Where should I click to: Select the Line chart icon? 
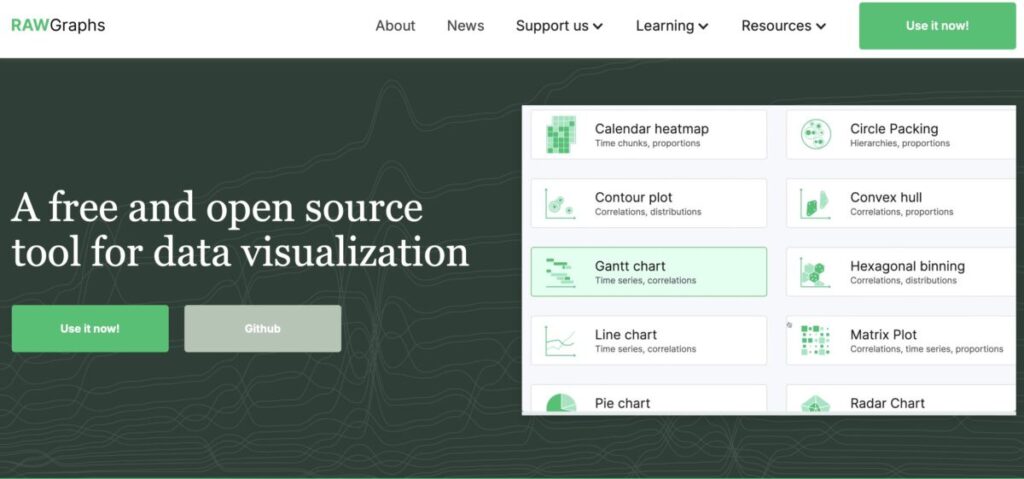[561, 341]
